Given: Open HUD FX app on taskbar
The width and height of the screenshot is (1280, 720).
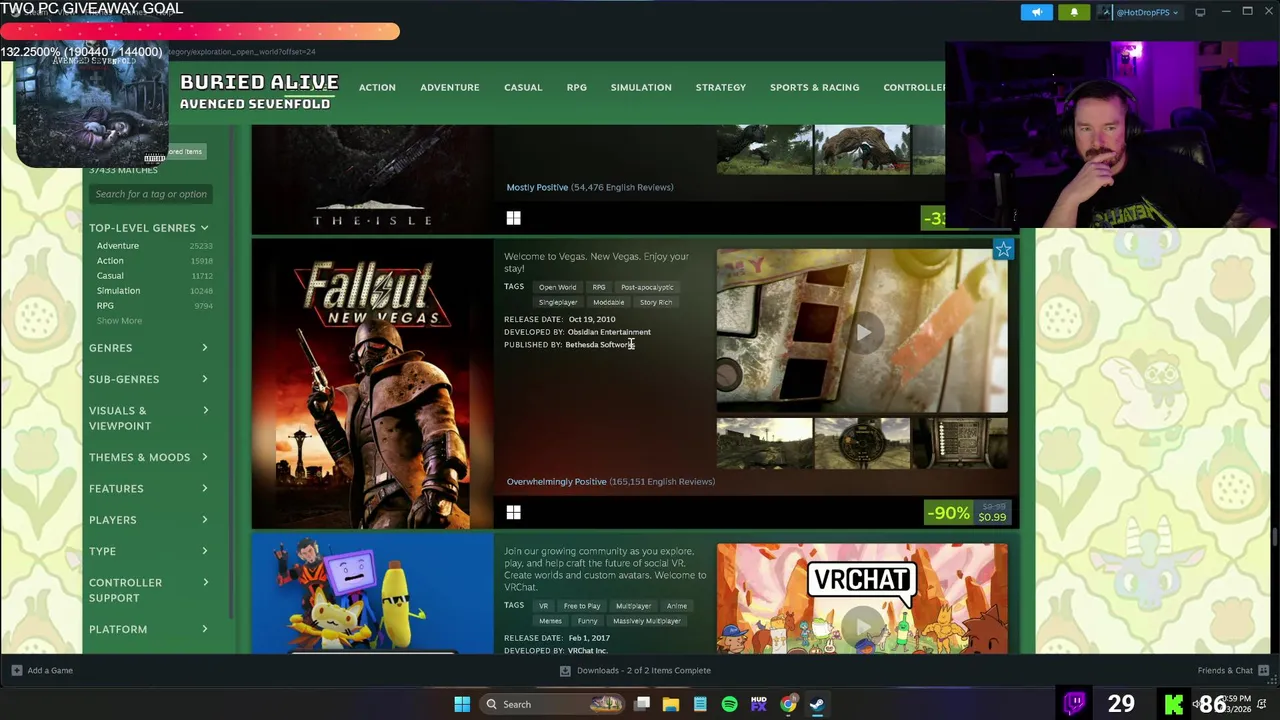Looking at the screenshot, I should [x=758, y=704].
